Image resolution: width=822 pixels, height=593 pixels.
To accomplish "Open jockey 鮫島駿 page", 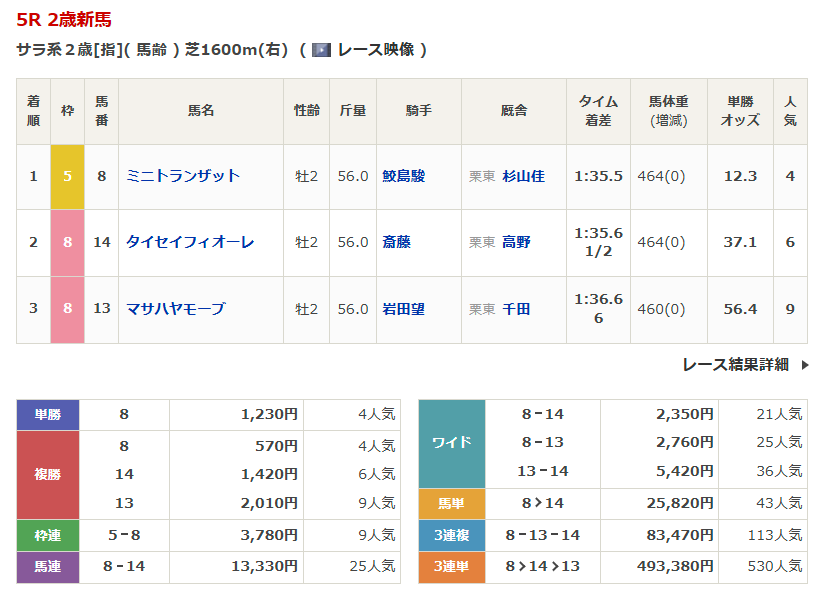I will coord(404,176).
